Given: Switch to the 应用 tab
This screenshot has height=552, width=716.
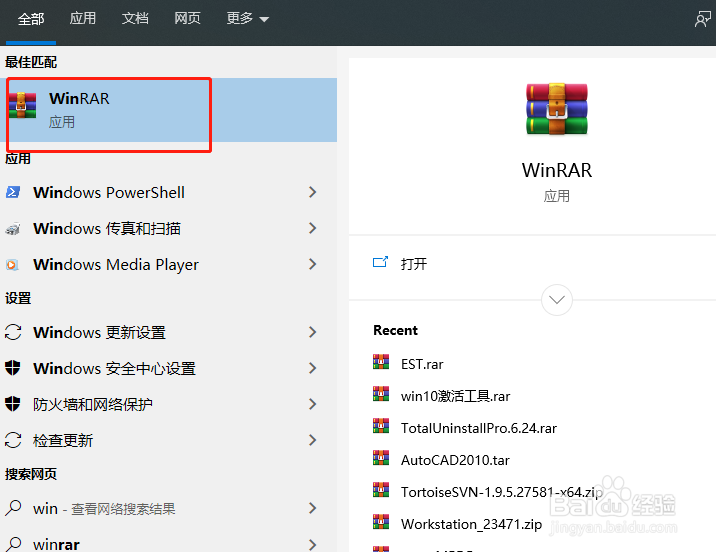Looking at the screenshot, I should click(x=83, y=18).
